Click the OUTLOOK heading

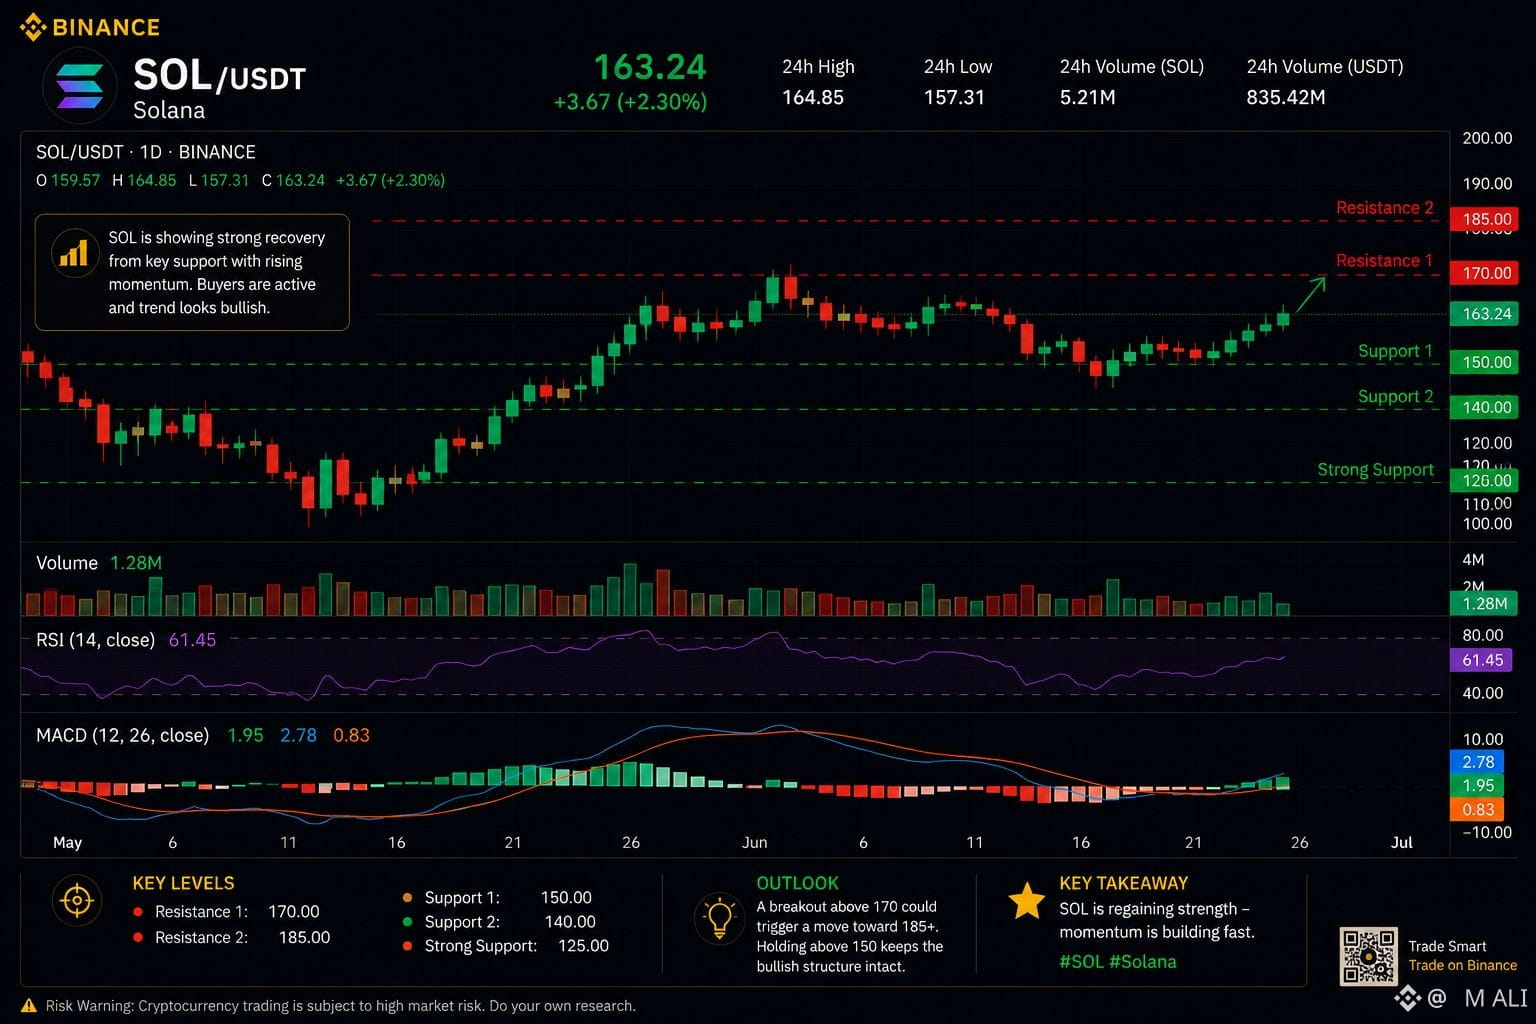click(797, 883)
